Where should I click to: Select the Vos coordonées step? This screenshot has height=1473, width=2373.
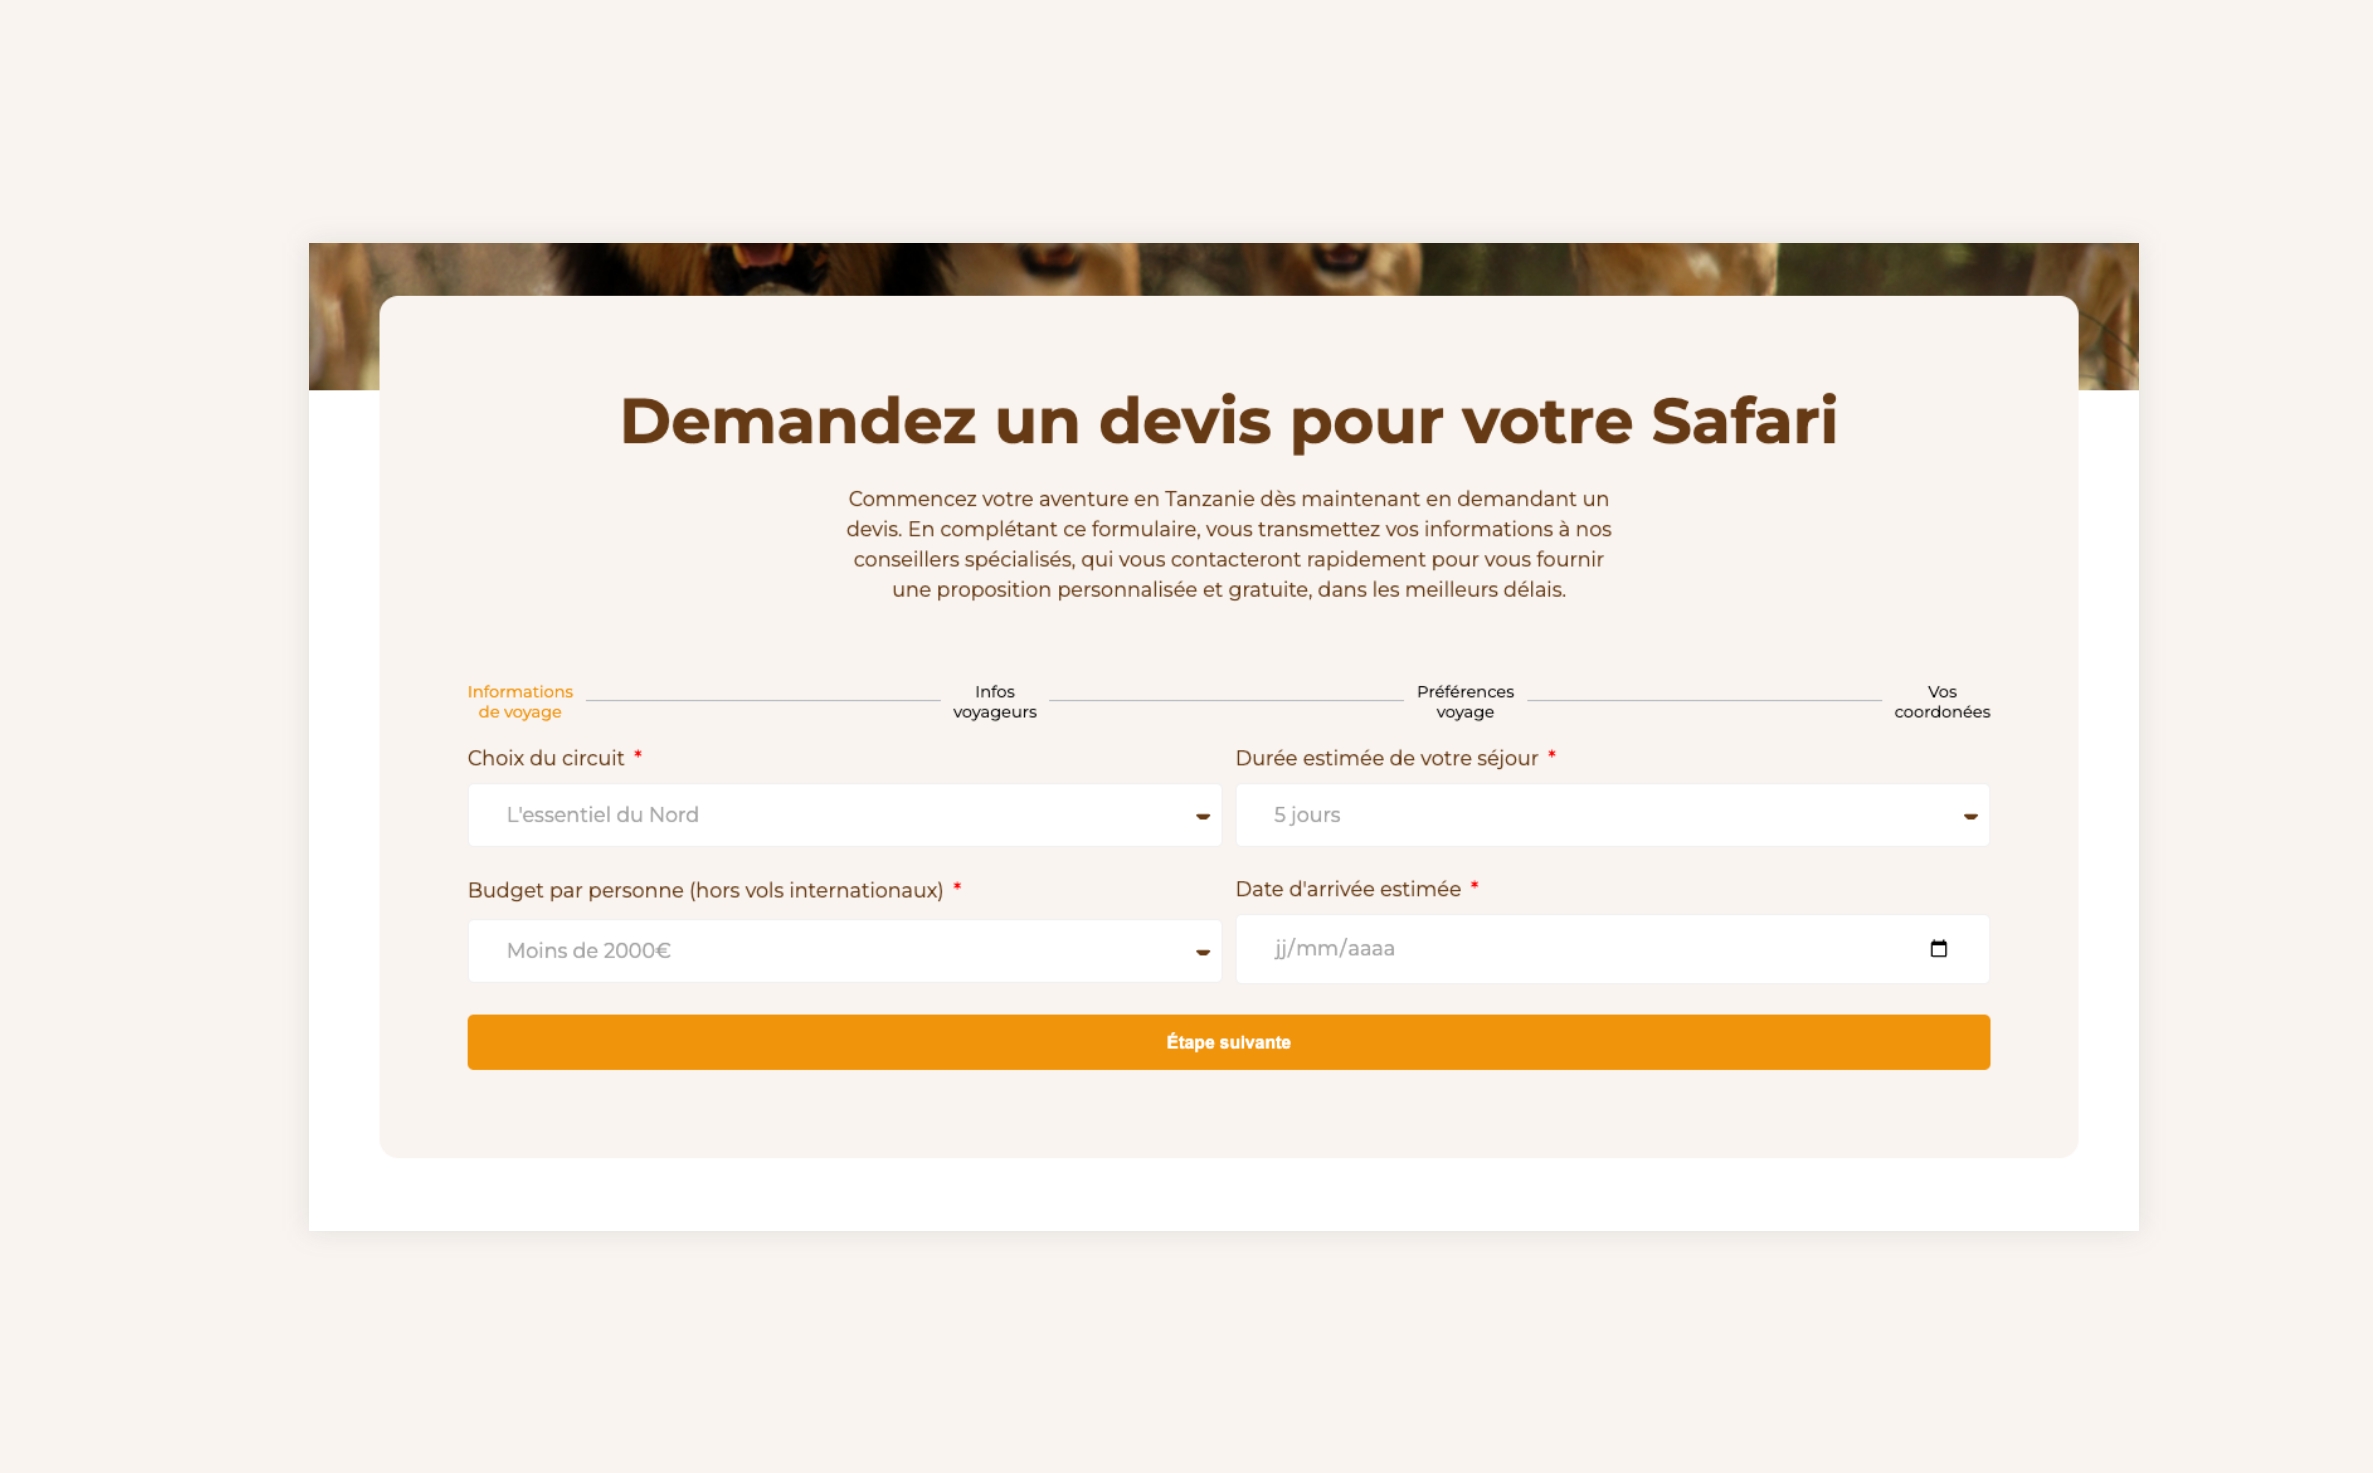pos(1941,702)
